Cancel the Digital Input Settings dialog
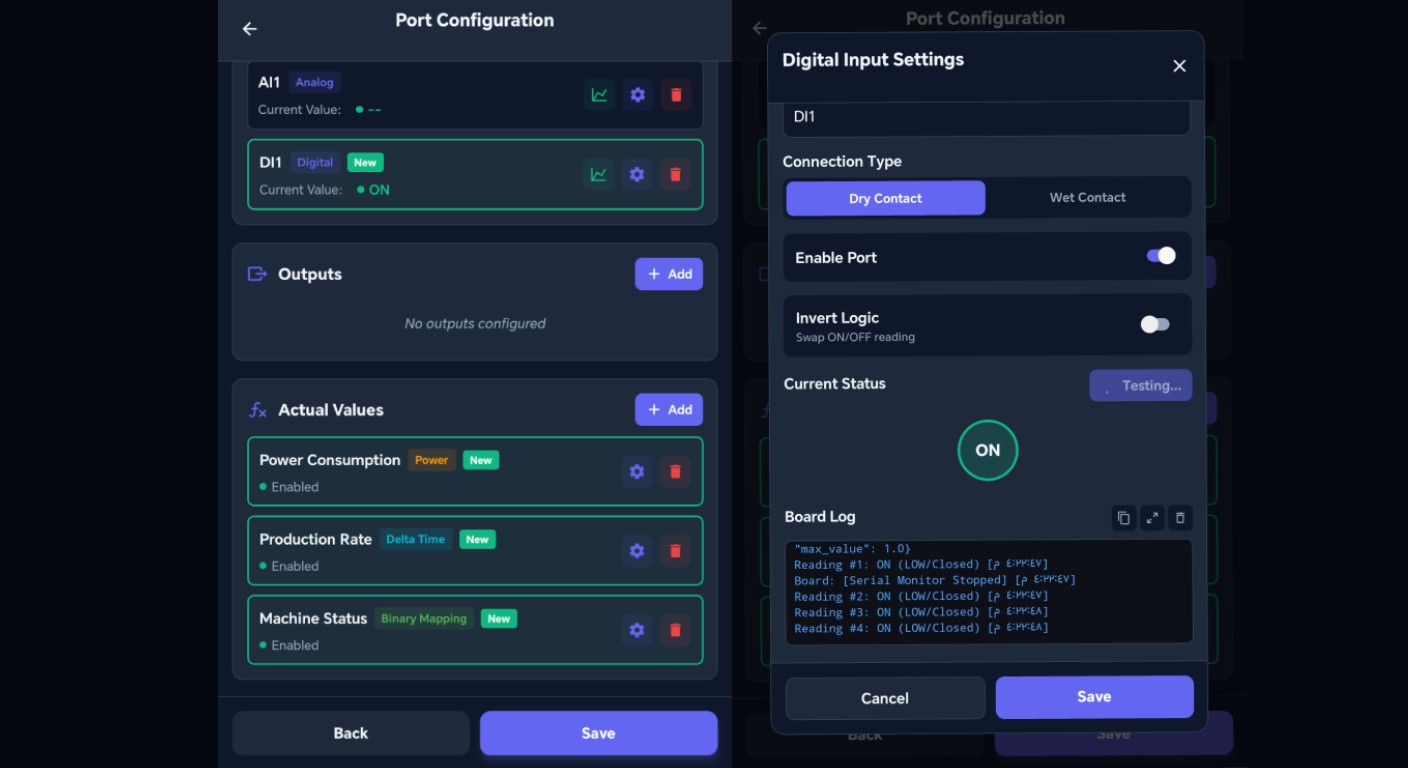This screenshot has width=1408, height=768. (x=885, y=698)
